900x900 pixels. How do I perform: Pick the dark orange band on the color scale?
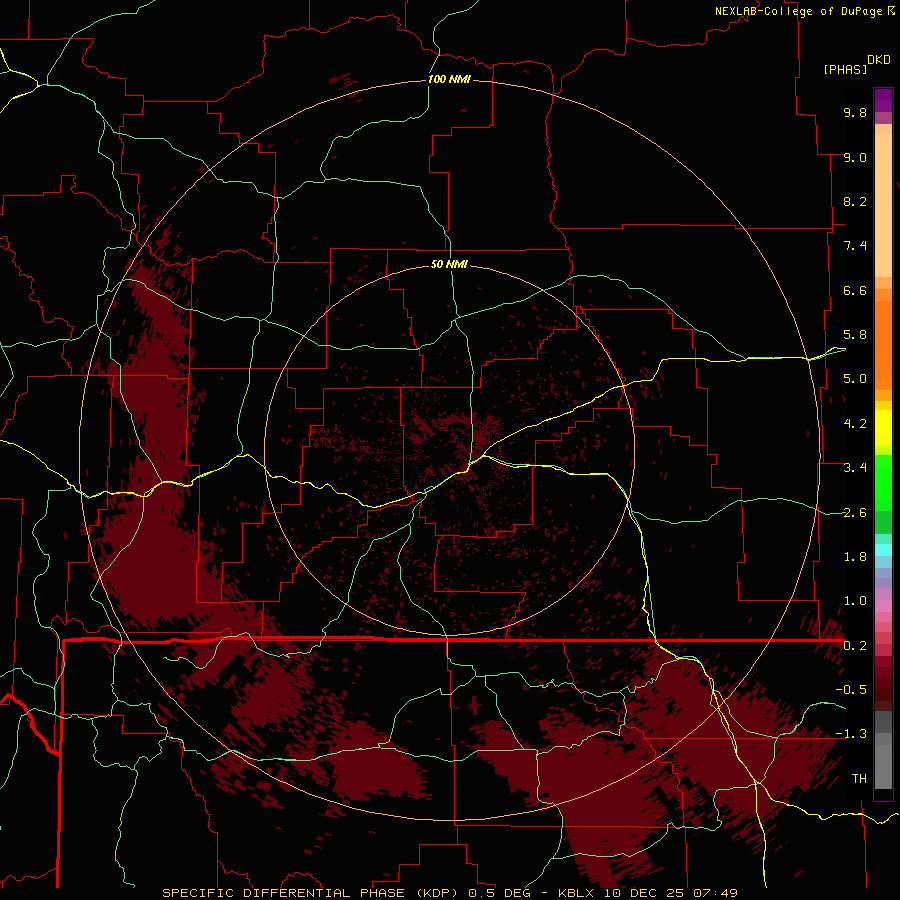pos(883,346)
